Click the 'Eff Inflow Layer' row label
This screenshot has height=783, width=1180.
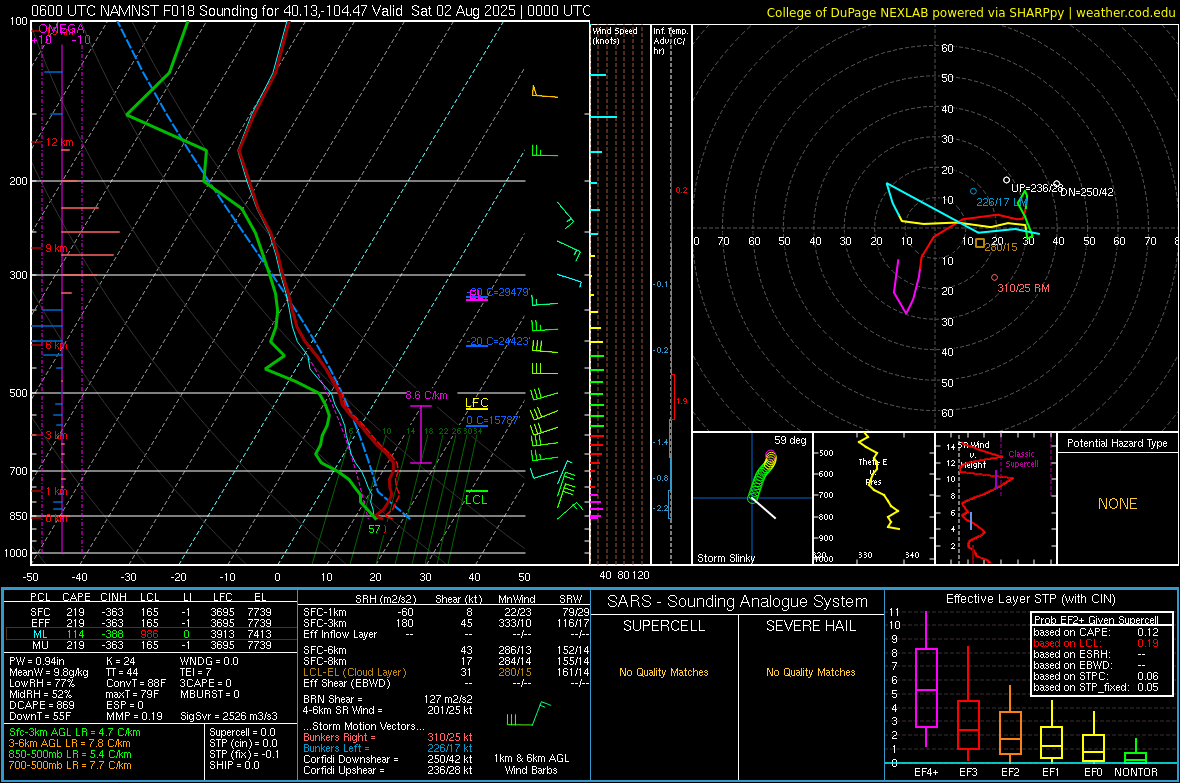341,635
